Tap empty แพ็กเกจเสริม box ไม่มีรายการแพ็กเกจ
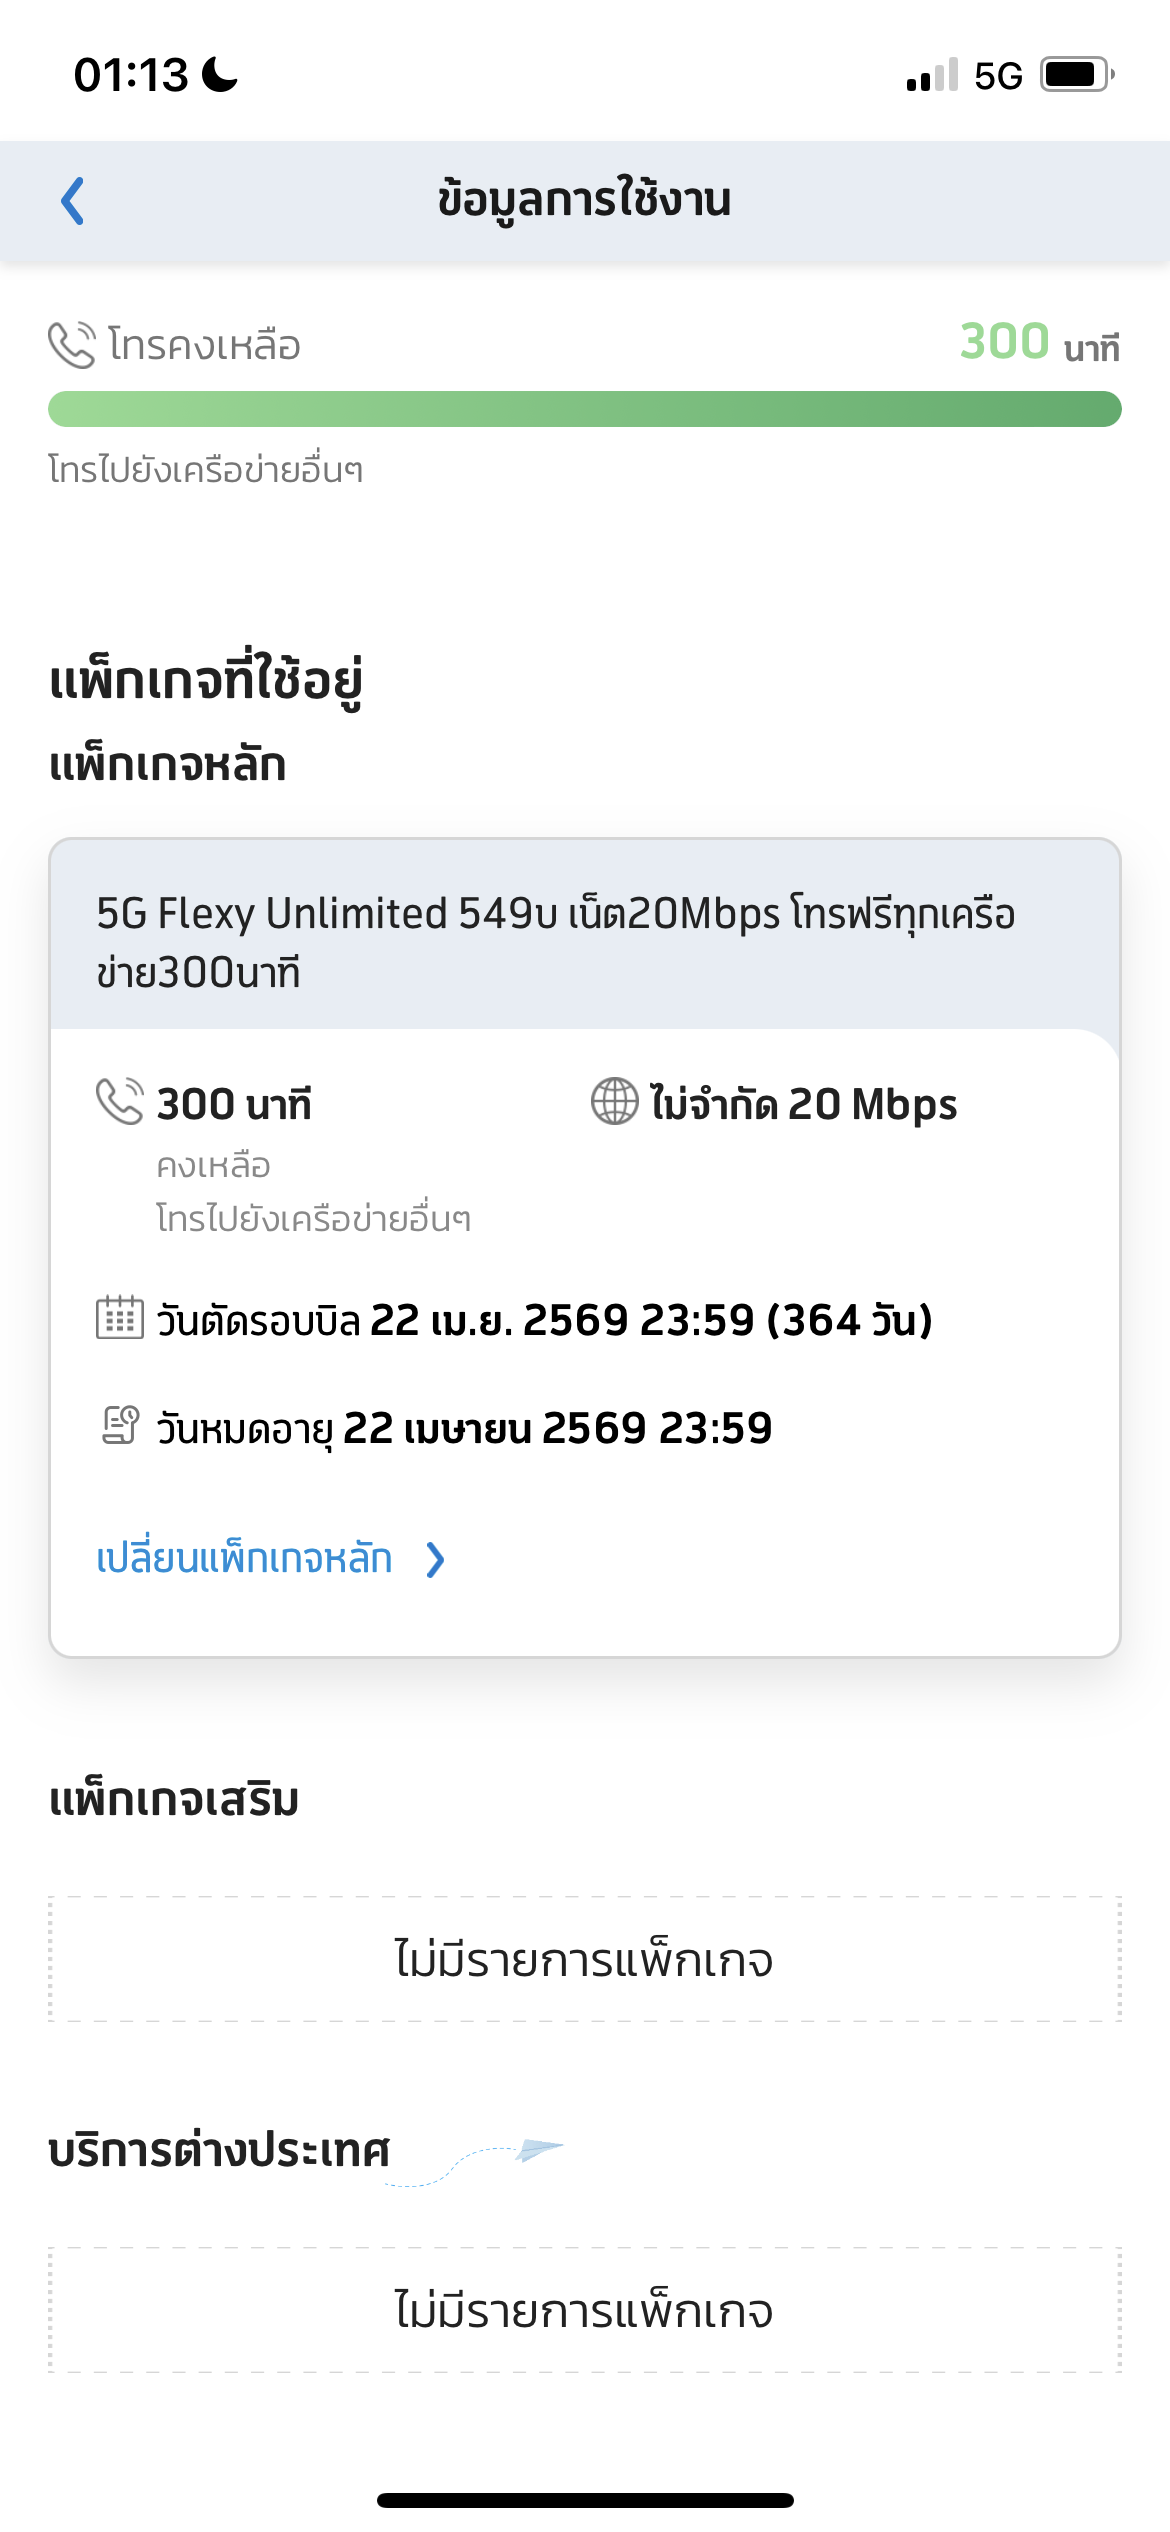The image size is (1170, 2532). 585,1959
